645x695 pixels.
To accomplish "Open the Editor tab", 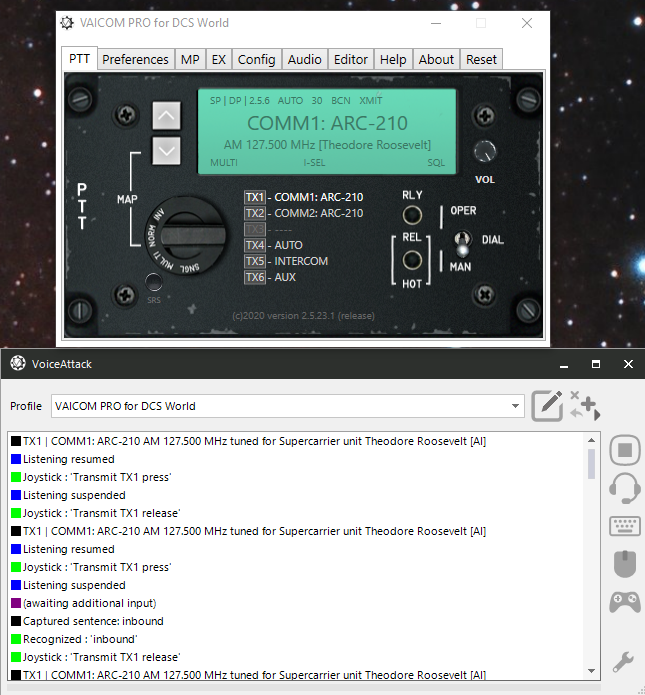I will coord(351,59).
